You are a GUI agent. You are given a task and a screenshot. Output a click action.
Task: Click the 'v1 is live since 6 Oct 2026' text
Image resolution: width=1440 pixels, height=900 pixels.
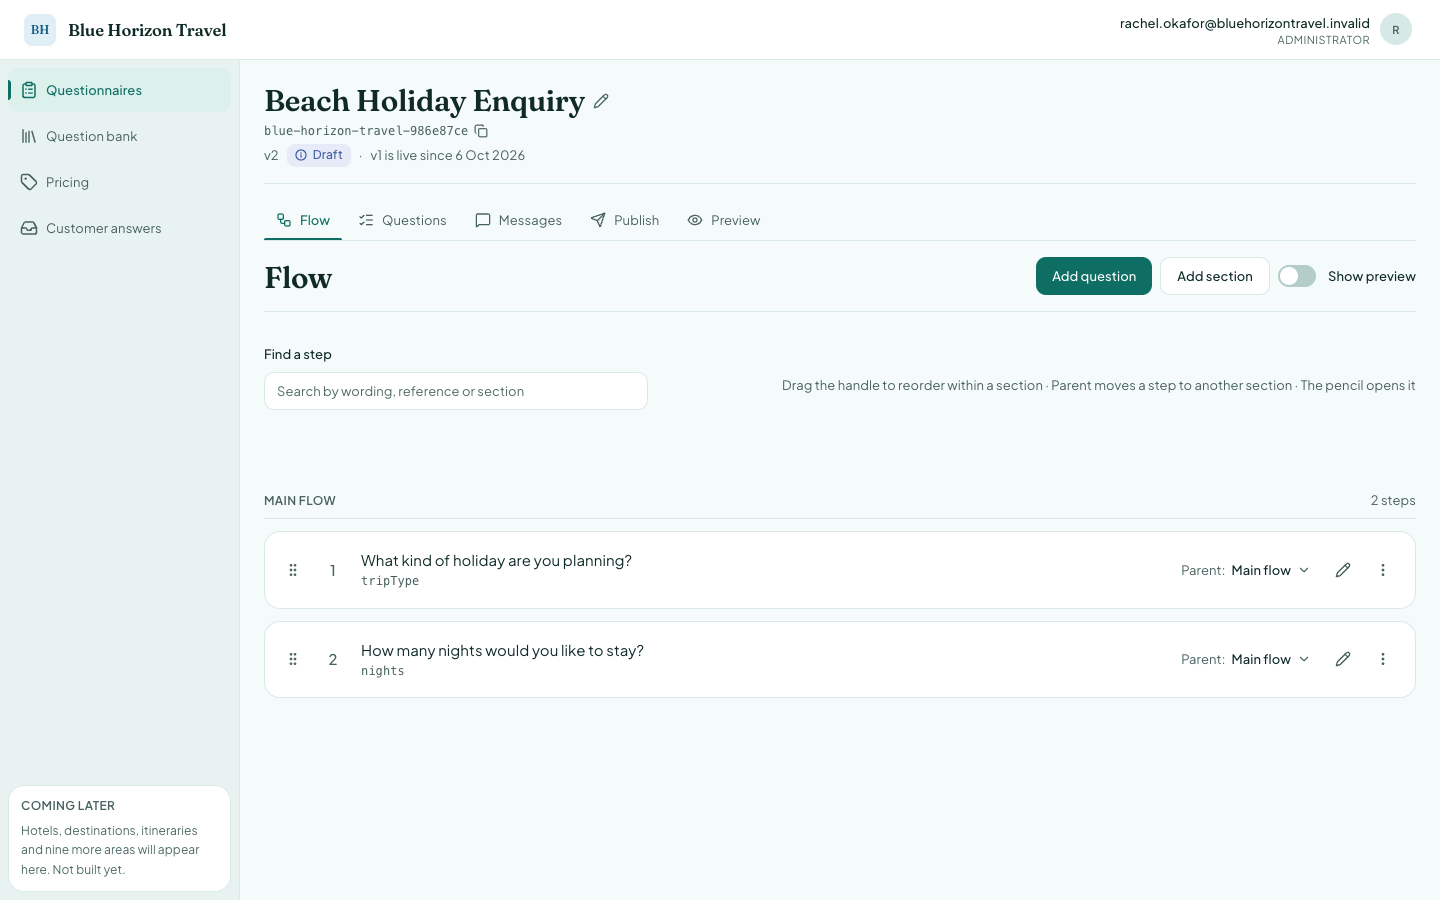[x=447, y=155]
